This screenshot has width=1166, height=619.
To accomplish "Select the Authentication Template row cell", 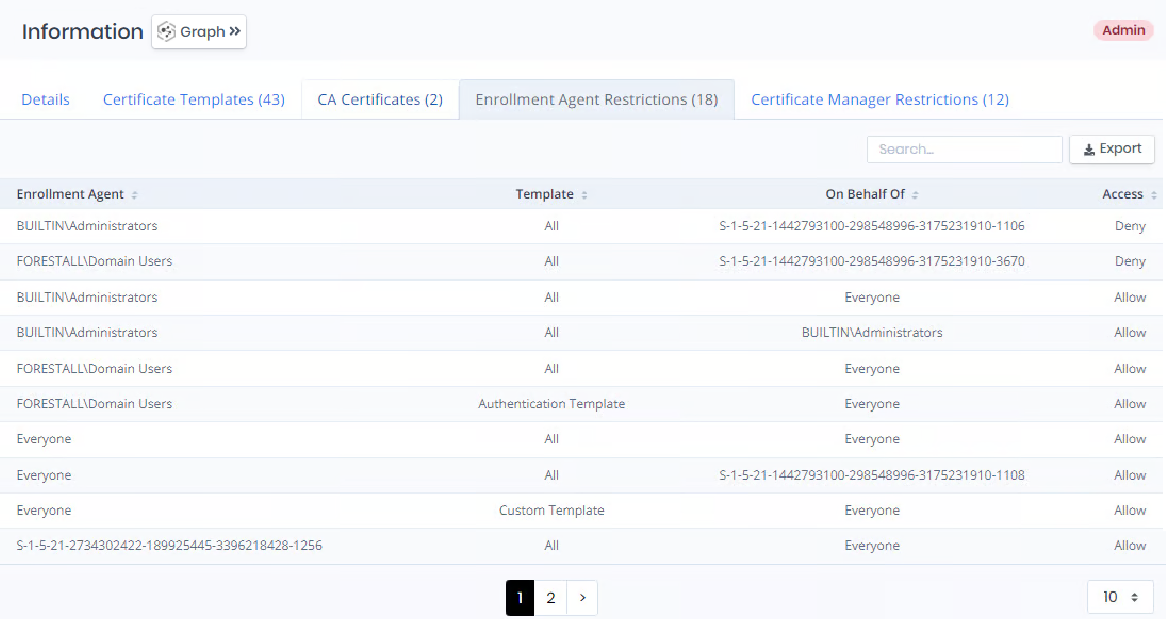I will (551, 404).
